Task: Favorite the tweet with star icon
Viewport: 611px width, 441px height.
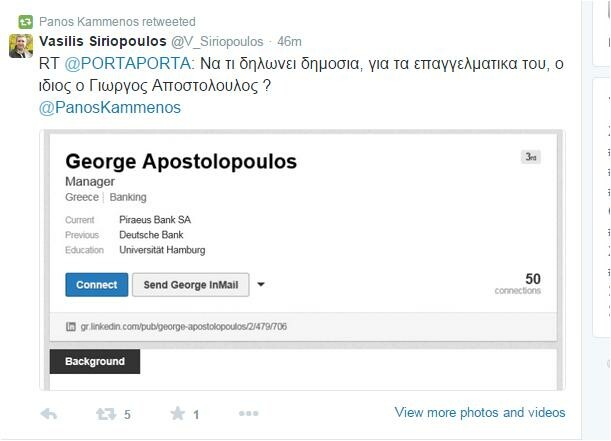Action: (178, 413)
